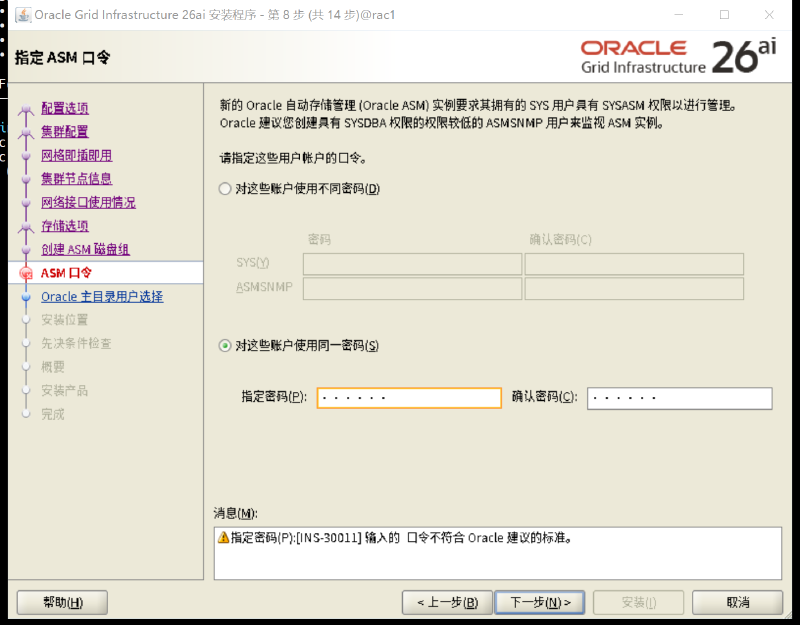This screenshot has height=625, width=800.
Task: Click the INS-30011 warning message text
Action: (402, 538)
